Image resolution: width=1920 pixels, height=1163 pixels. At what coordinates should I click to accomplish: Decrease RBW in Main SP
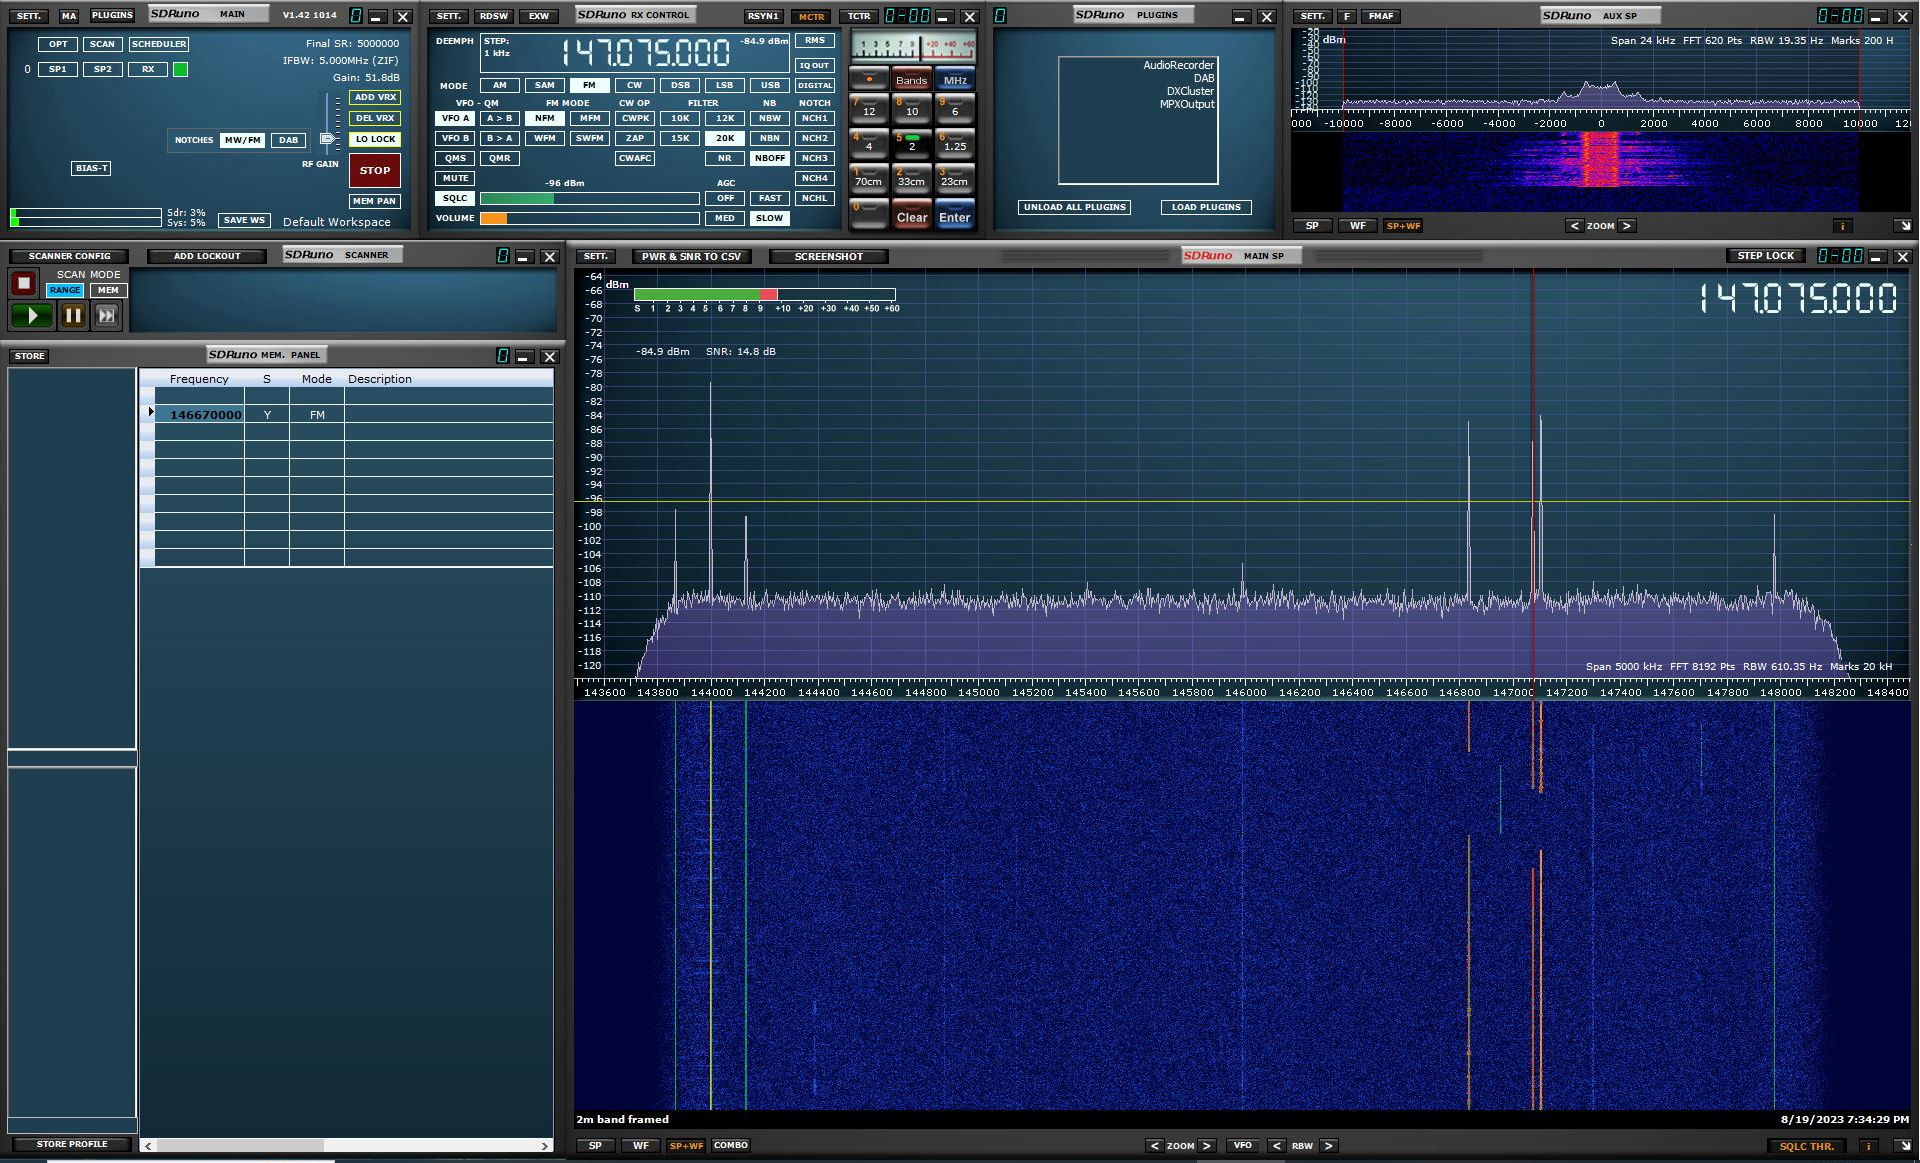click(x=1276, y=1146)
